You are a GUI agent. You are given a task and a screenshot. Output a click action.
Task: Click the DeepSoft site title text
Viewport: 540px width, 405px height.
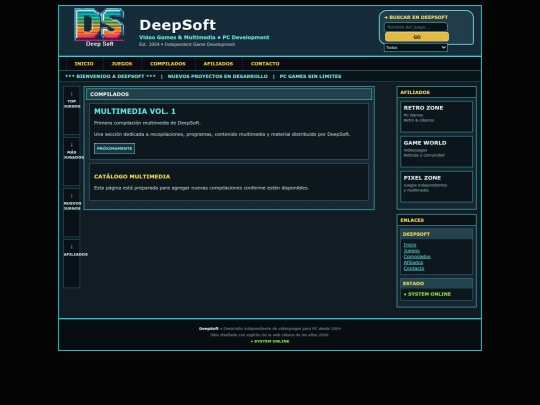(x=178, y=25)
